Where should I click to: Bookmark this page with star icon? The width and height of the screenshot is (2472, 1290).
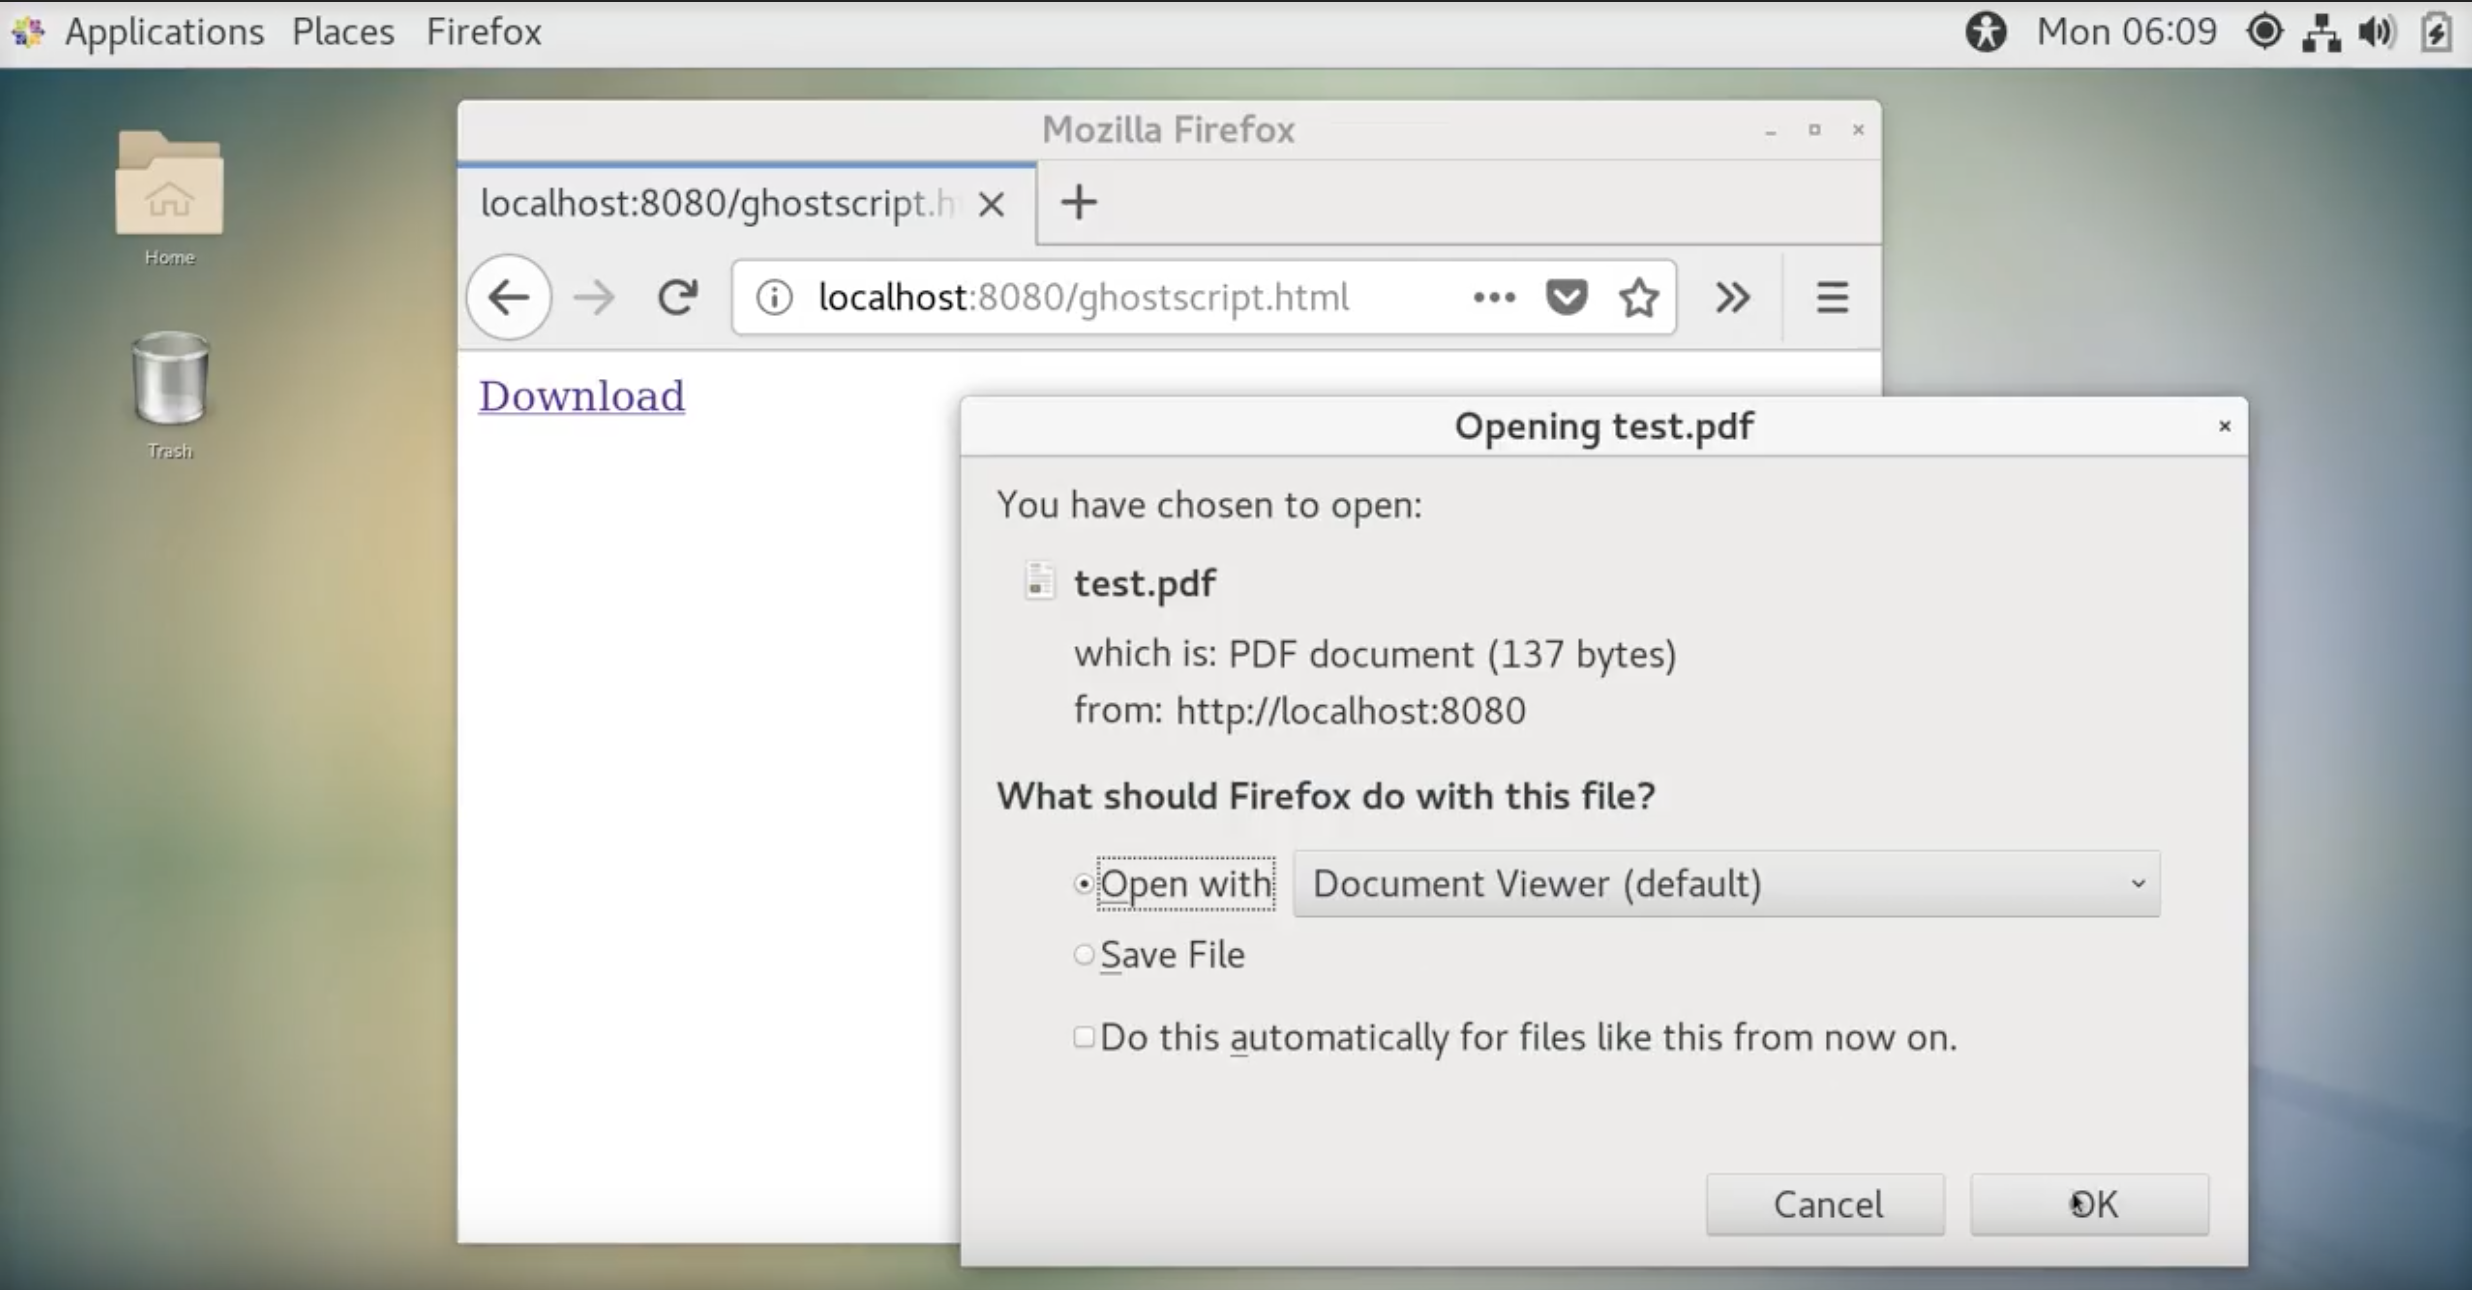[x=1639, y=297]
